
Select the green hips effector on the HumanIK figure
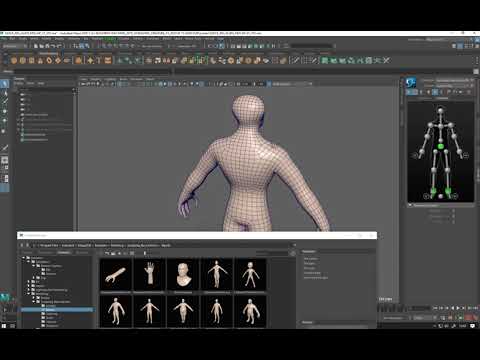tap(441, 146)
